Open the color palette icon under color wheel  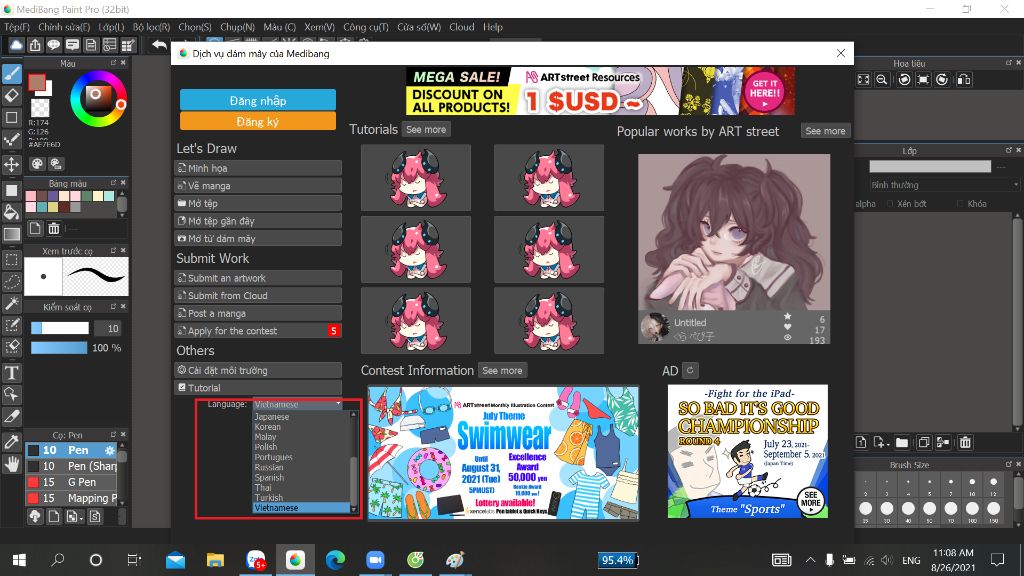coord(37,164)
